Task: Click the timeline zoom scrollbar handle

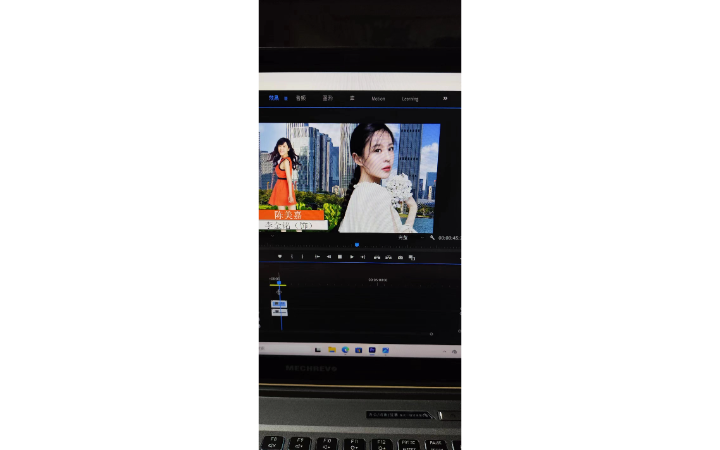Action: click(x=431, y=334)
